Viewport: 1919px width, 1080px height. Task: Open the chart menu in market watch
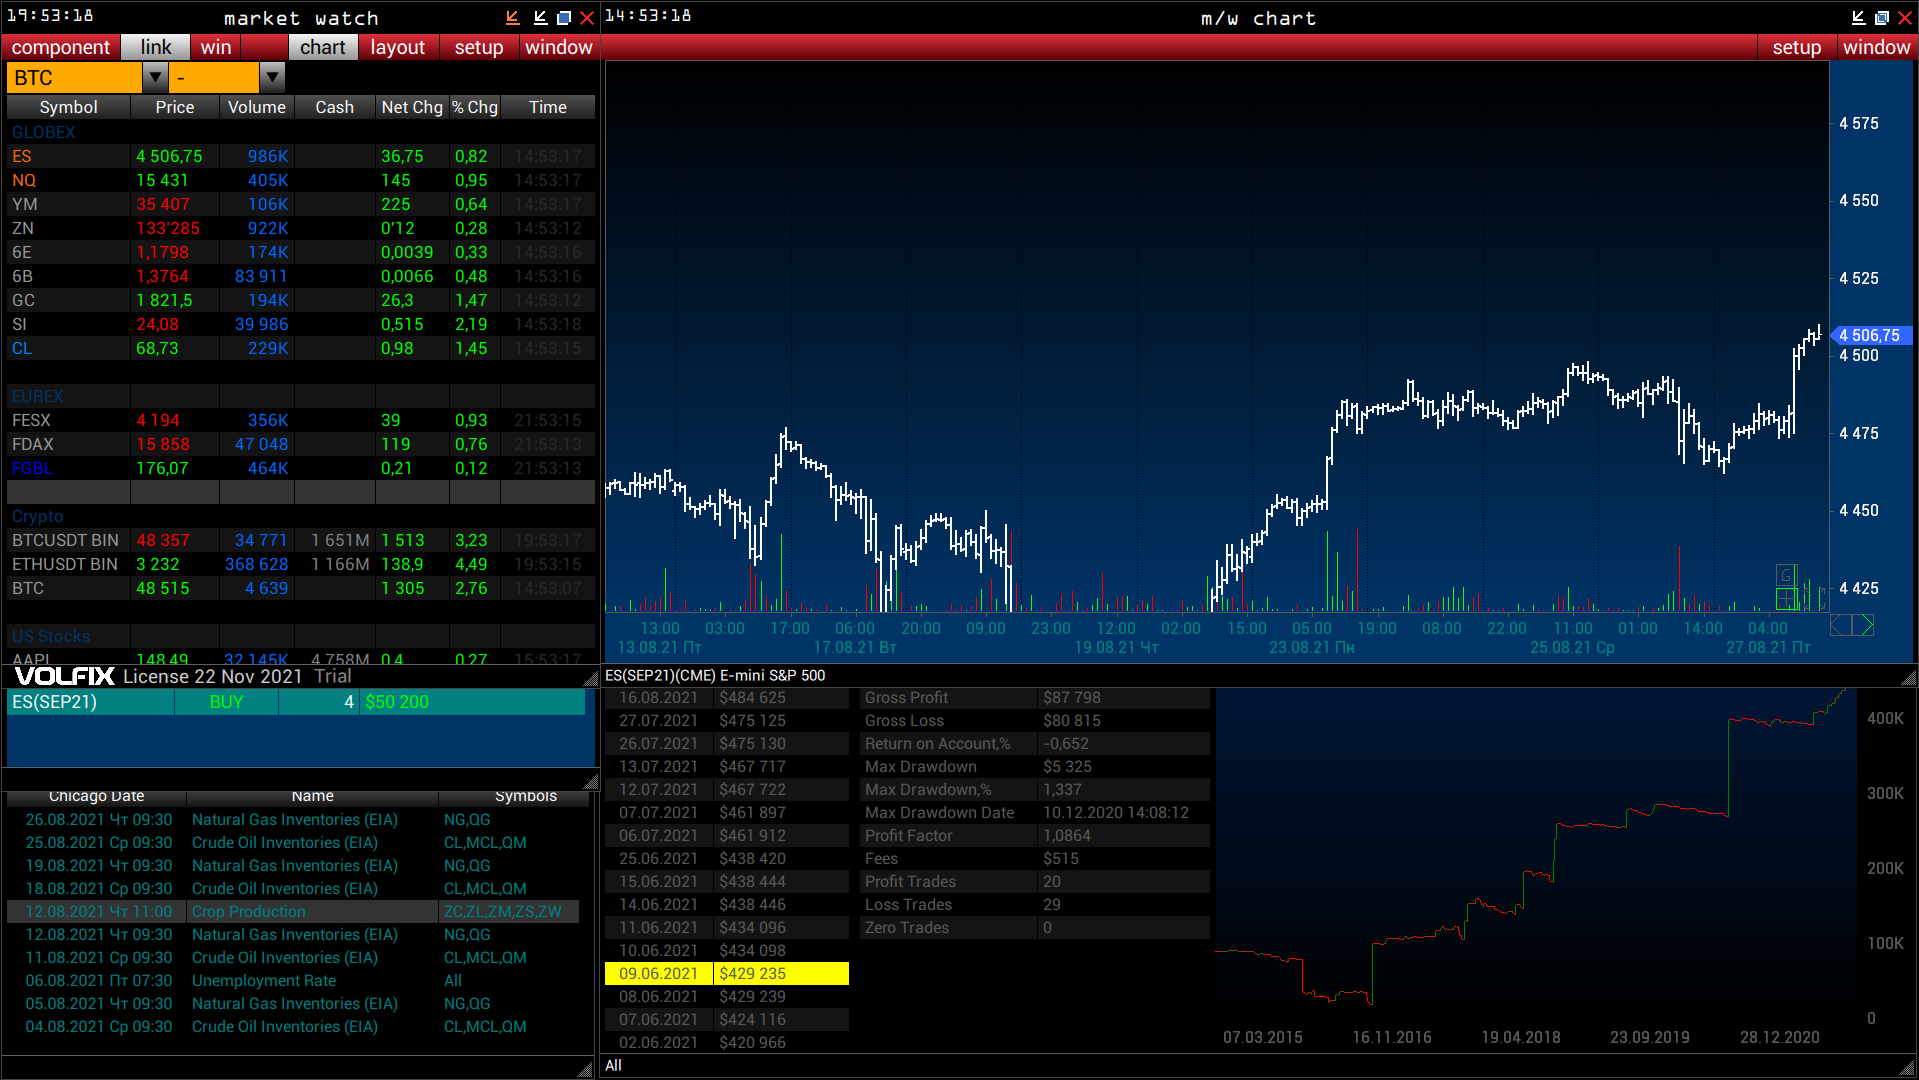[x=322, y=47]
